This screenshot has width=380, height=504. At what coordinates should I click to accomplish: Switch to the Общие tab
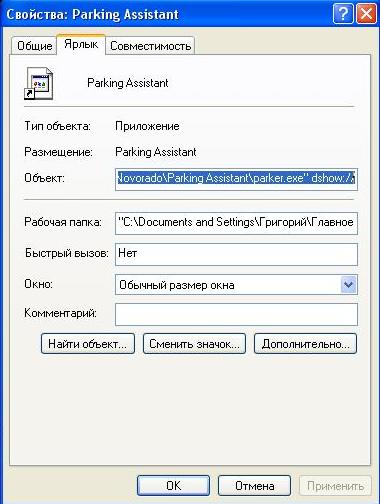click(x=34, y=46)
